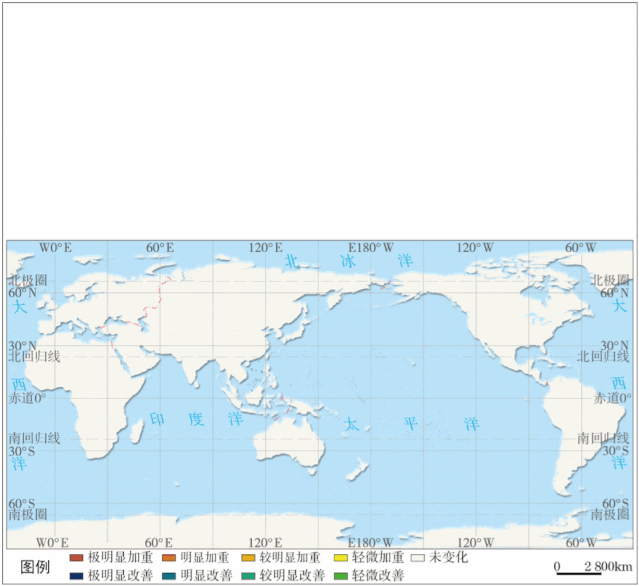This screenshot has width=639, height=586.
Task: Select the 较明显加重 legend swatch
Action: [x=248, y=557]
